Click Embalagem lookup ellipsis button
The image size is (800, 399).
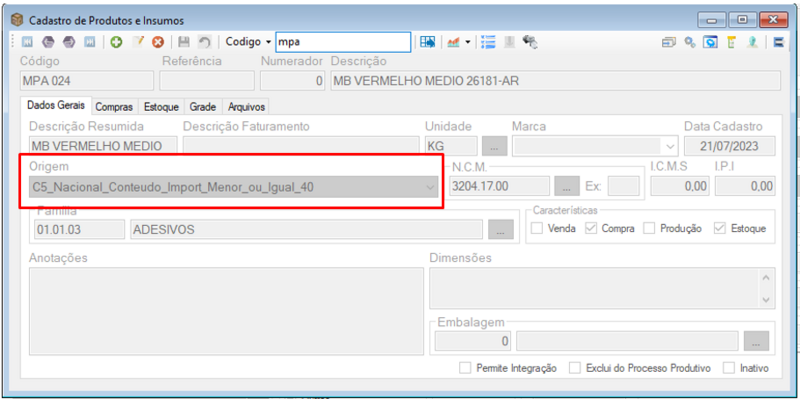pos(756,341)
